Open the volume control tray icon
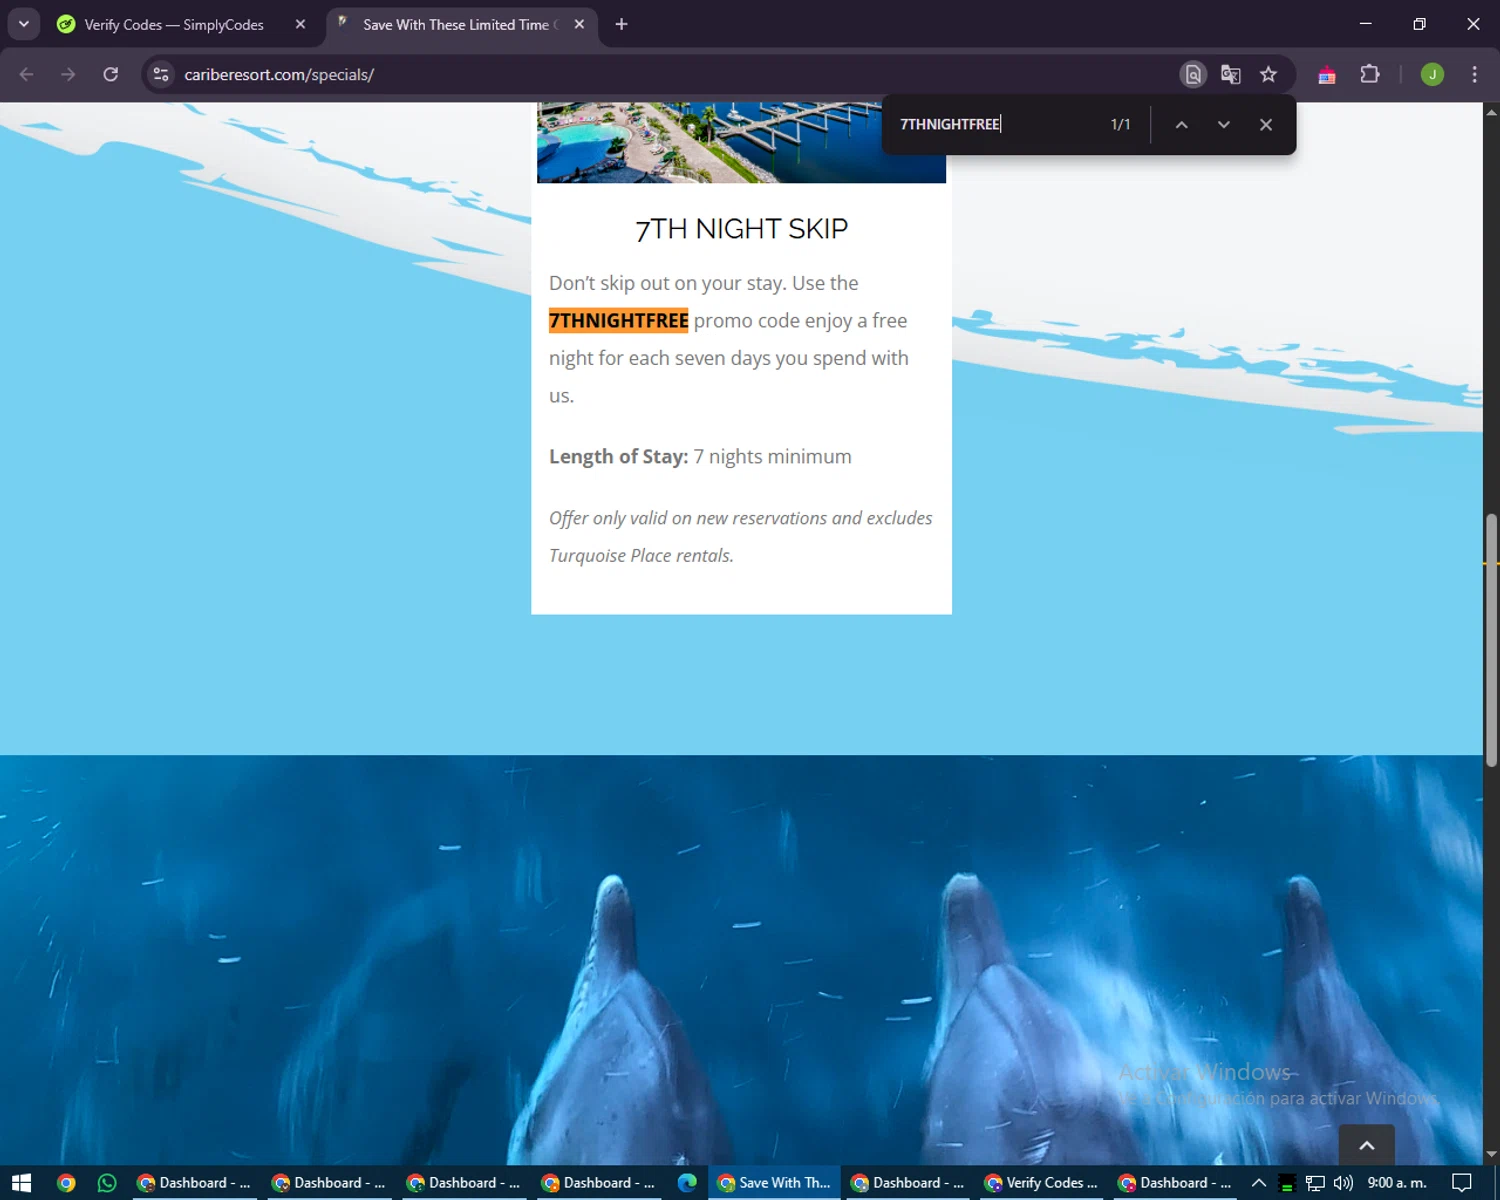 tap(1343, 1182)
